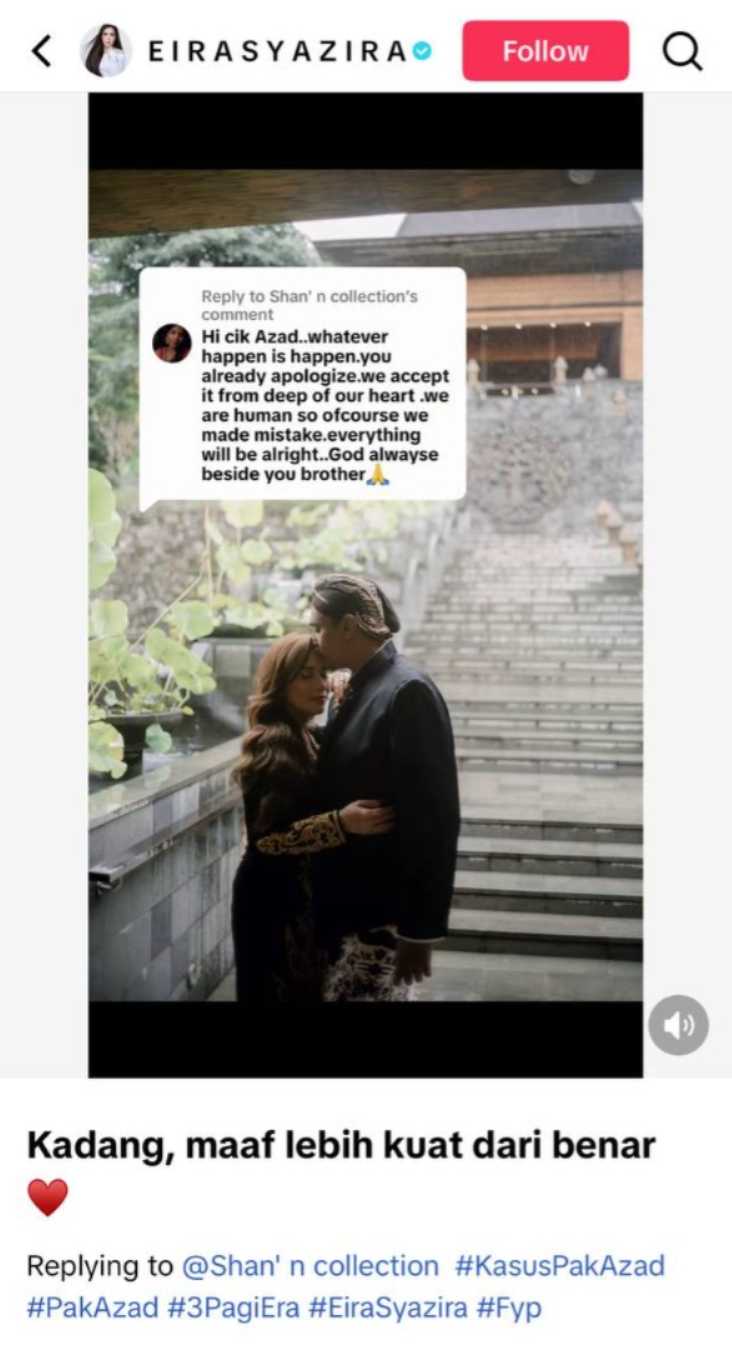Tap the commenter's small avatar in reply bubble
Viewport: 732px width, 1347px height.
pos(172,343)
